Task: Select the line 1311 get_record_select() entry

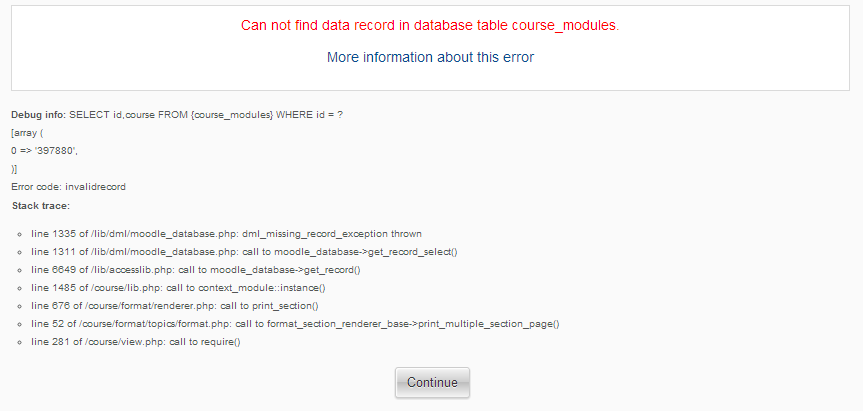Action: (x=245, y=252)
